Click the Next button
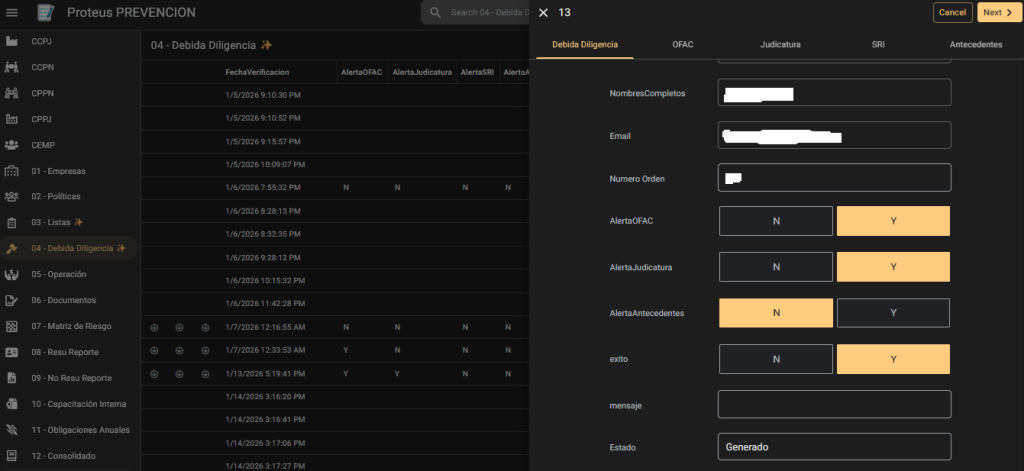Image resolution: width=1024 pixels, height=471 pixels. [995, 13]
